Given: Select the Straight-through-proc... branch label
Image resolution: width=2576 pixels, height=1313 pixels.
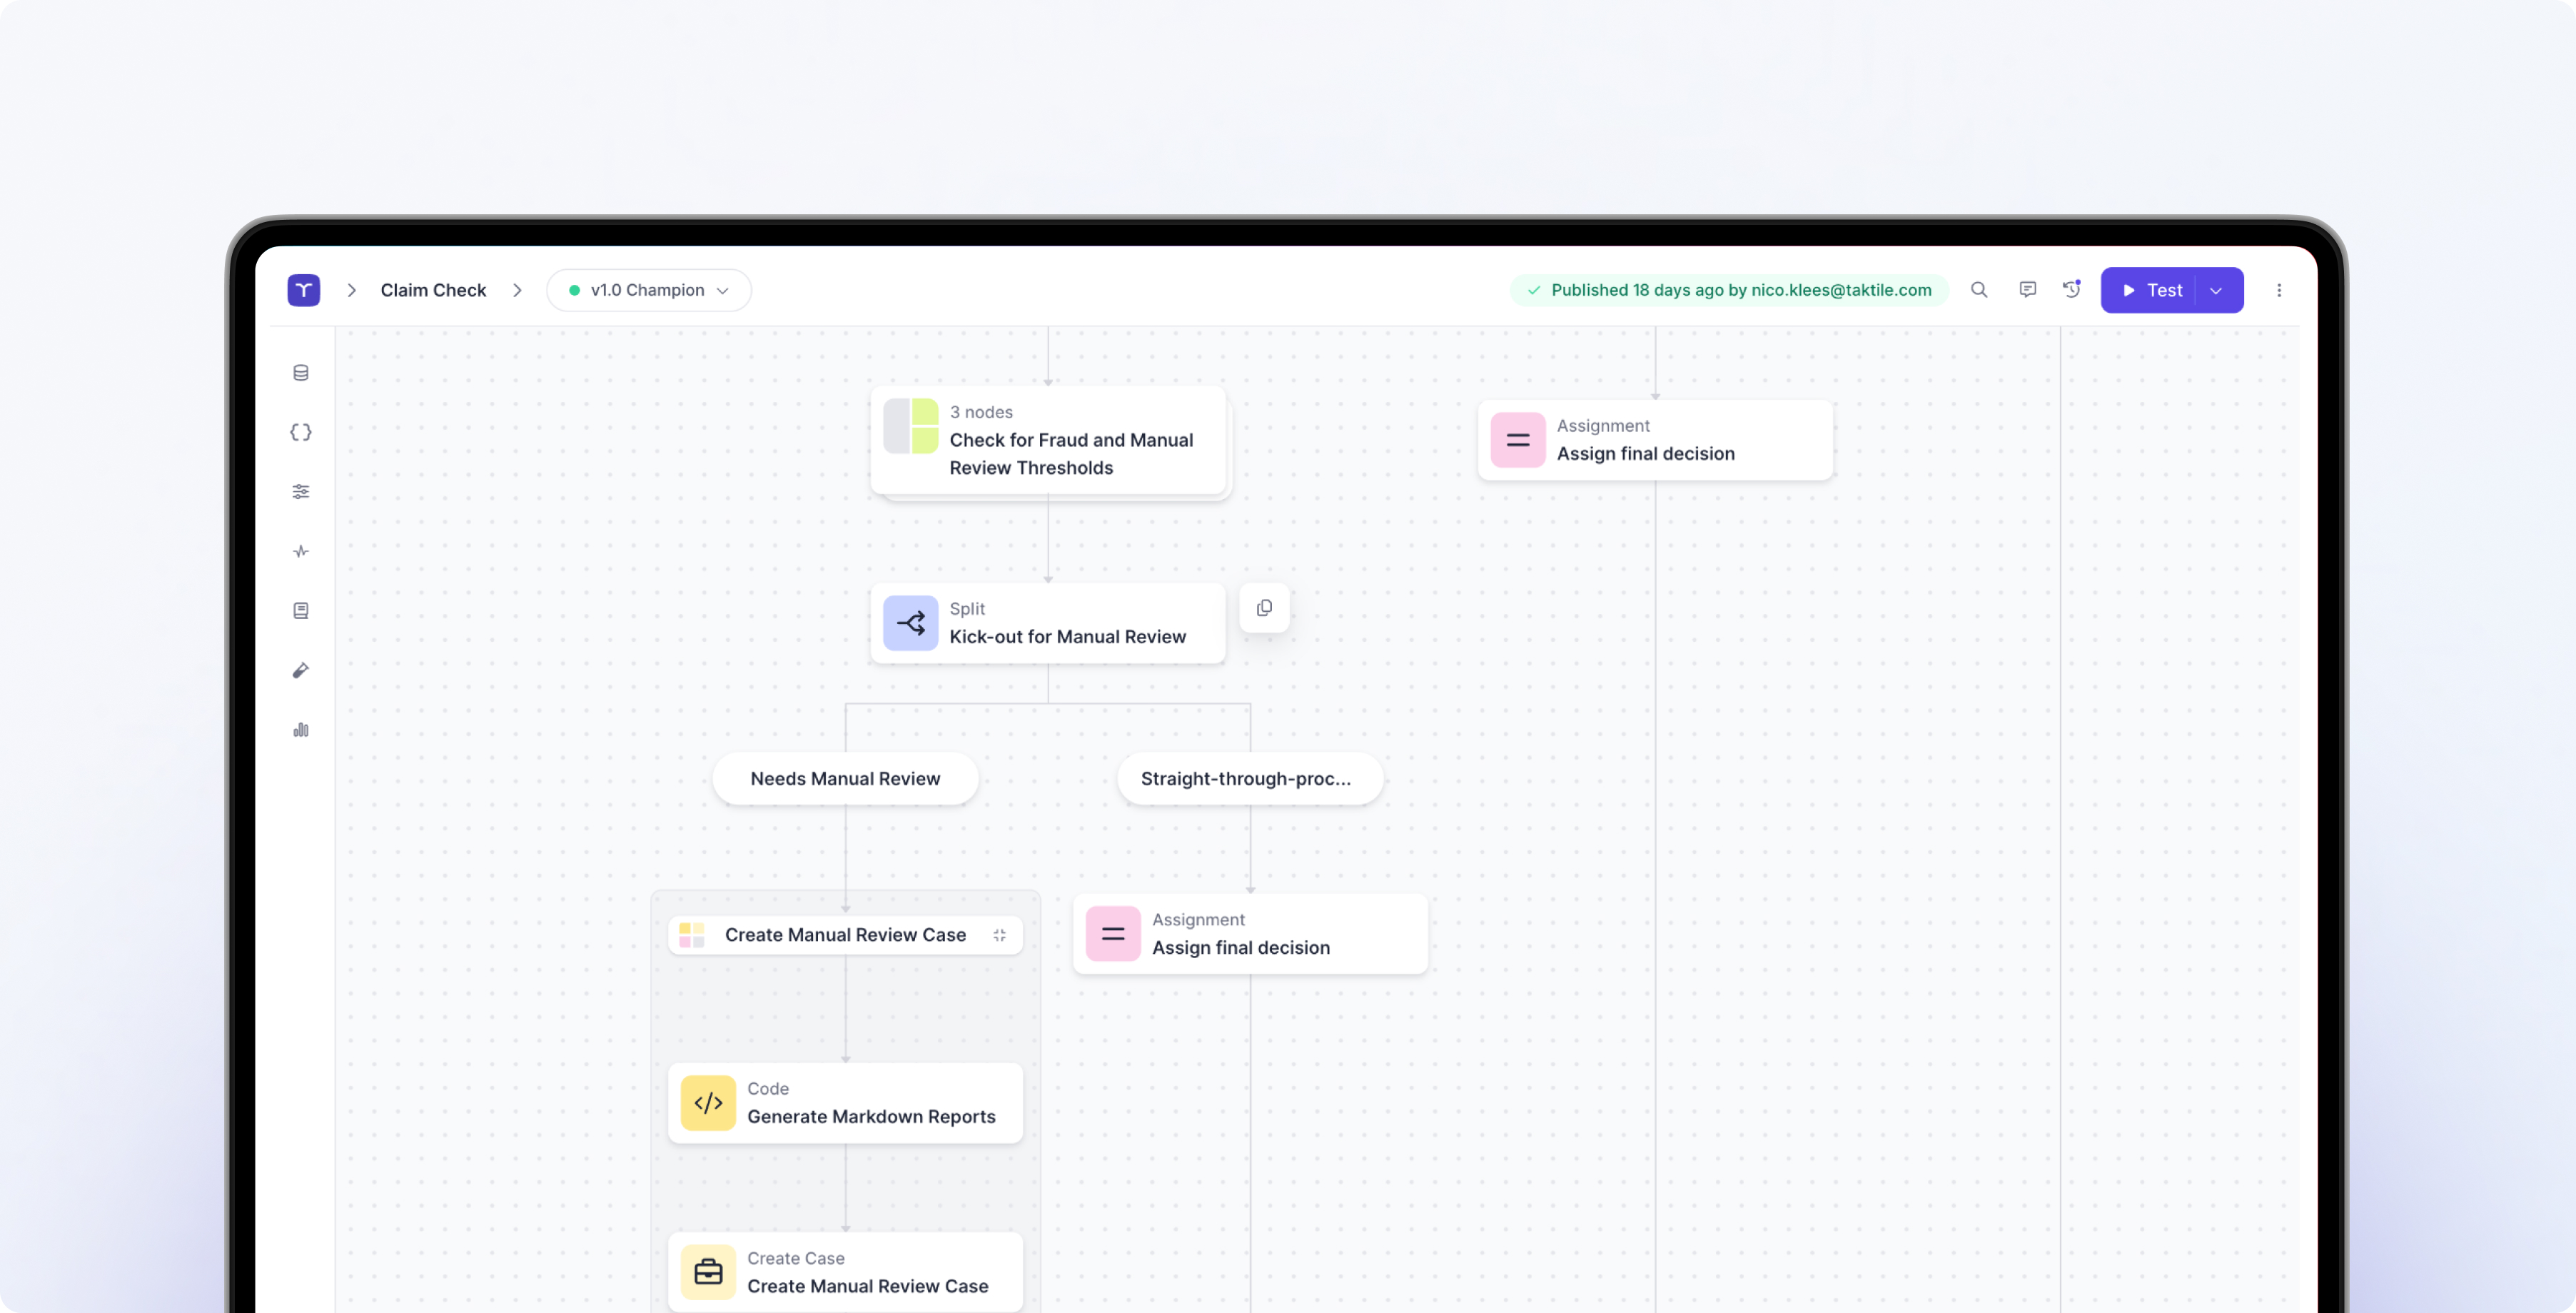Looking at the screenshot, I should click(1248, 778).
